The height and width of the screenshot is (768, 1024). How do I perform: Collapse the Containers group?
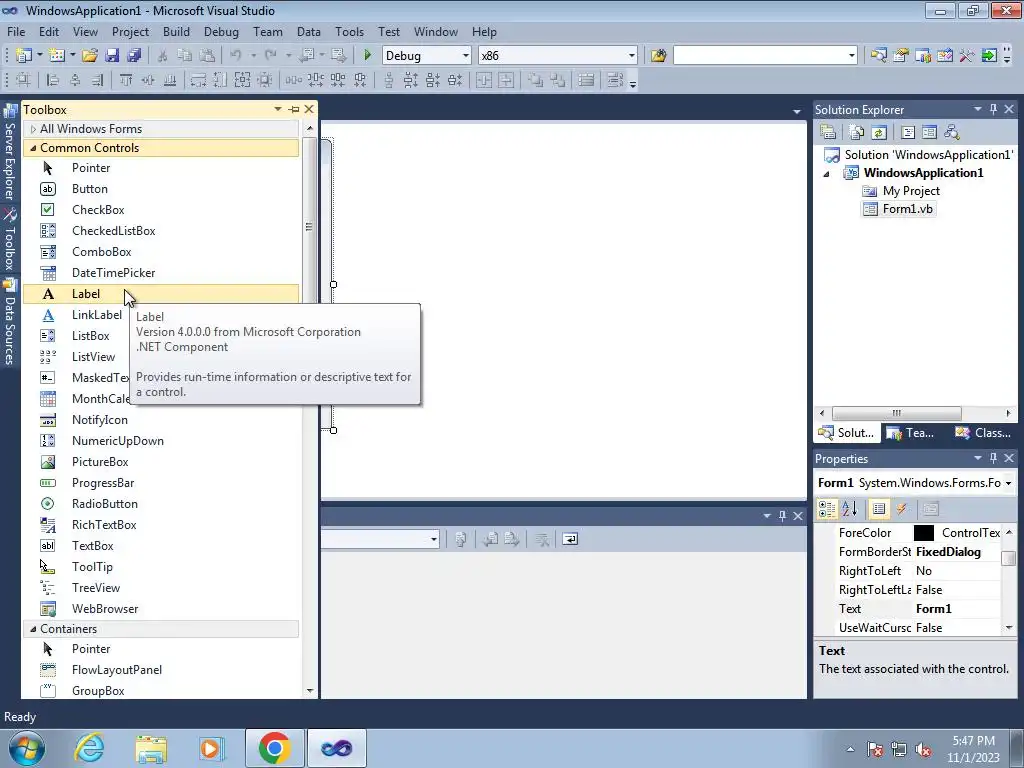click(33, 629)
